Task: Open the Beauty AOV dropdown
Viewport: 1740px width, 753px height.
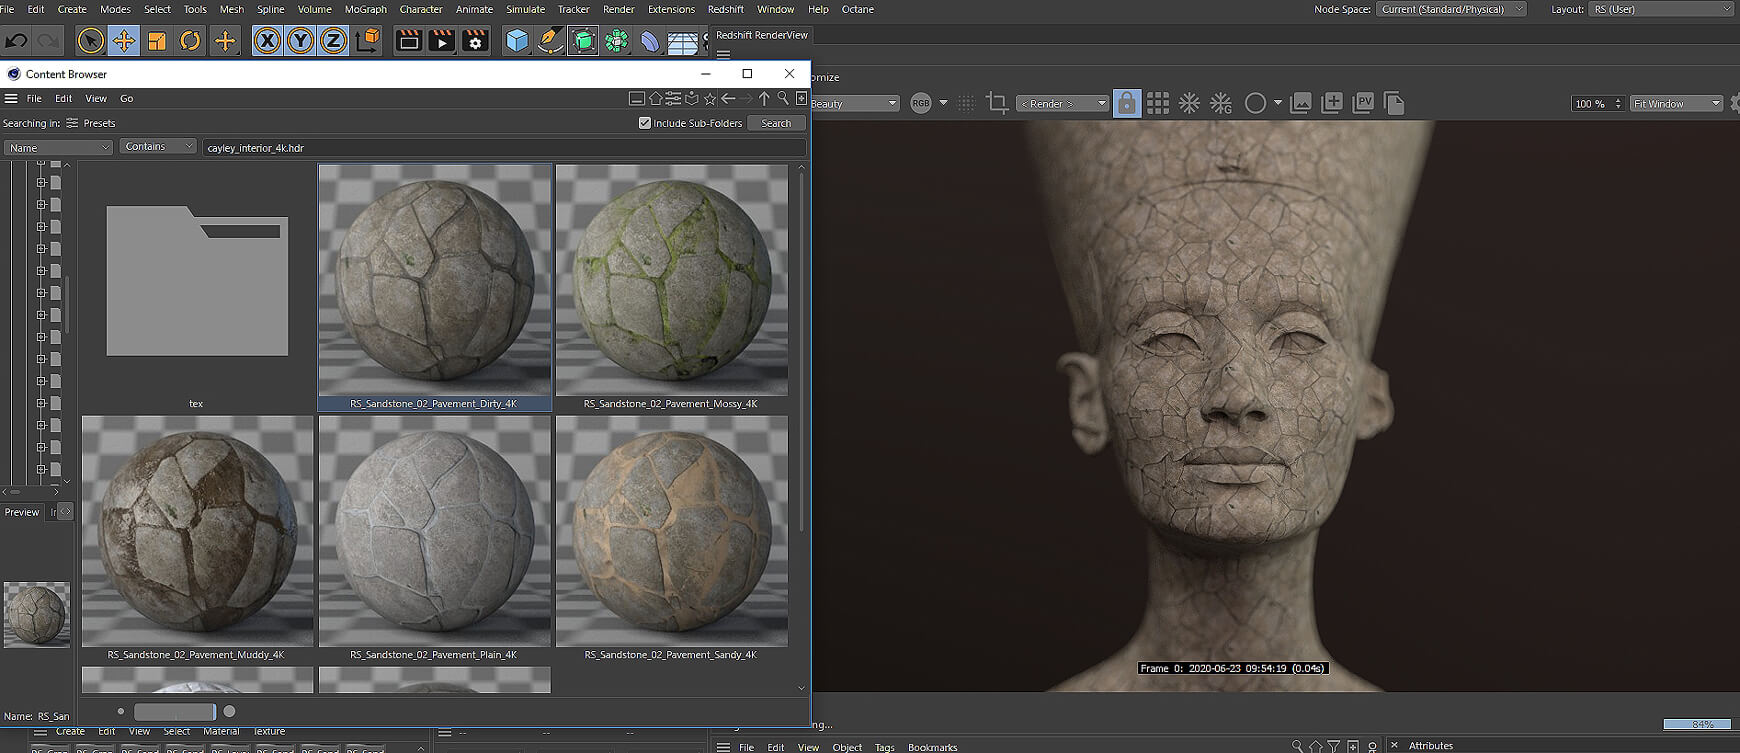Action: (x=855, y=103)
